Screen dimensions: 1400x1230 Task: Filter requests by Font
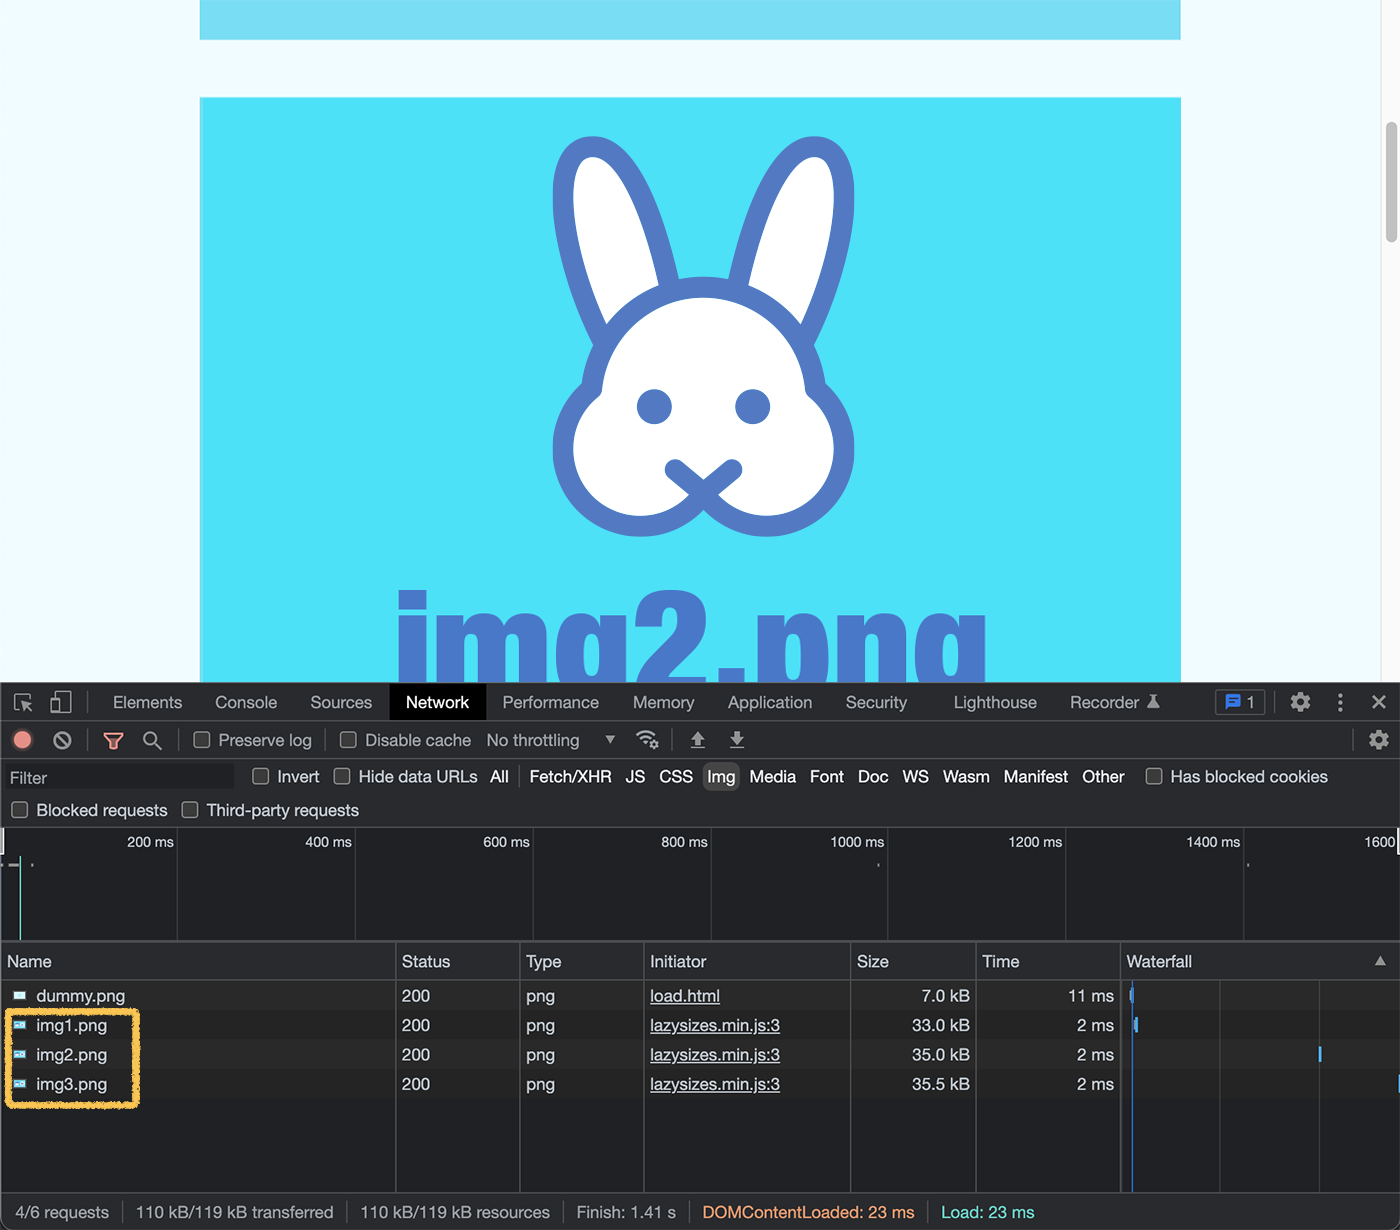coord(827,776)
